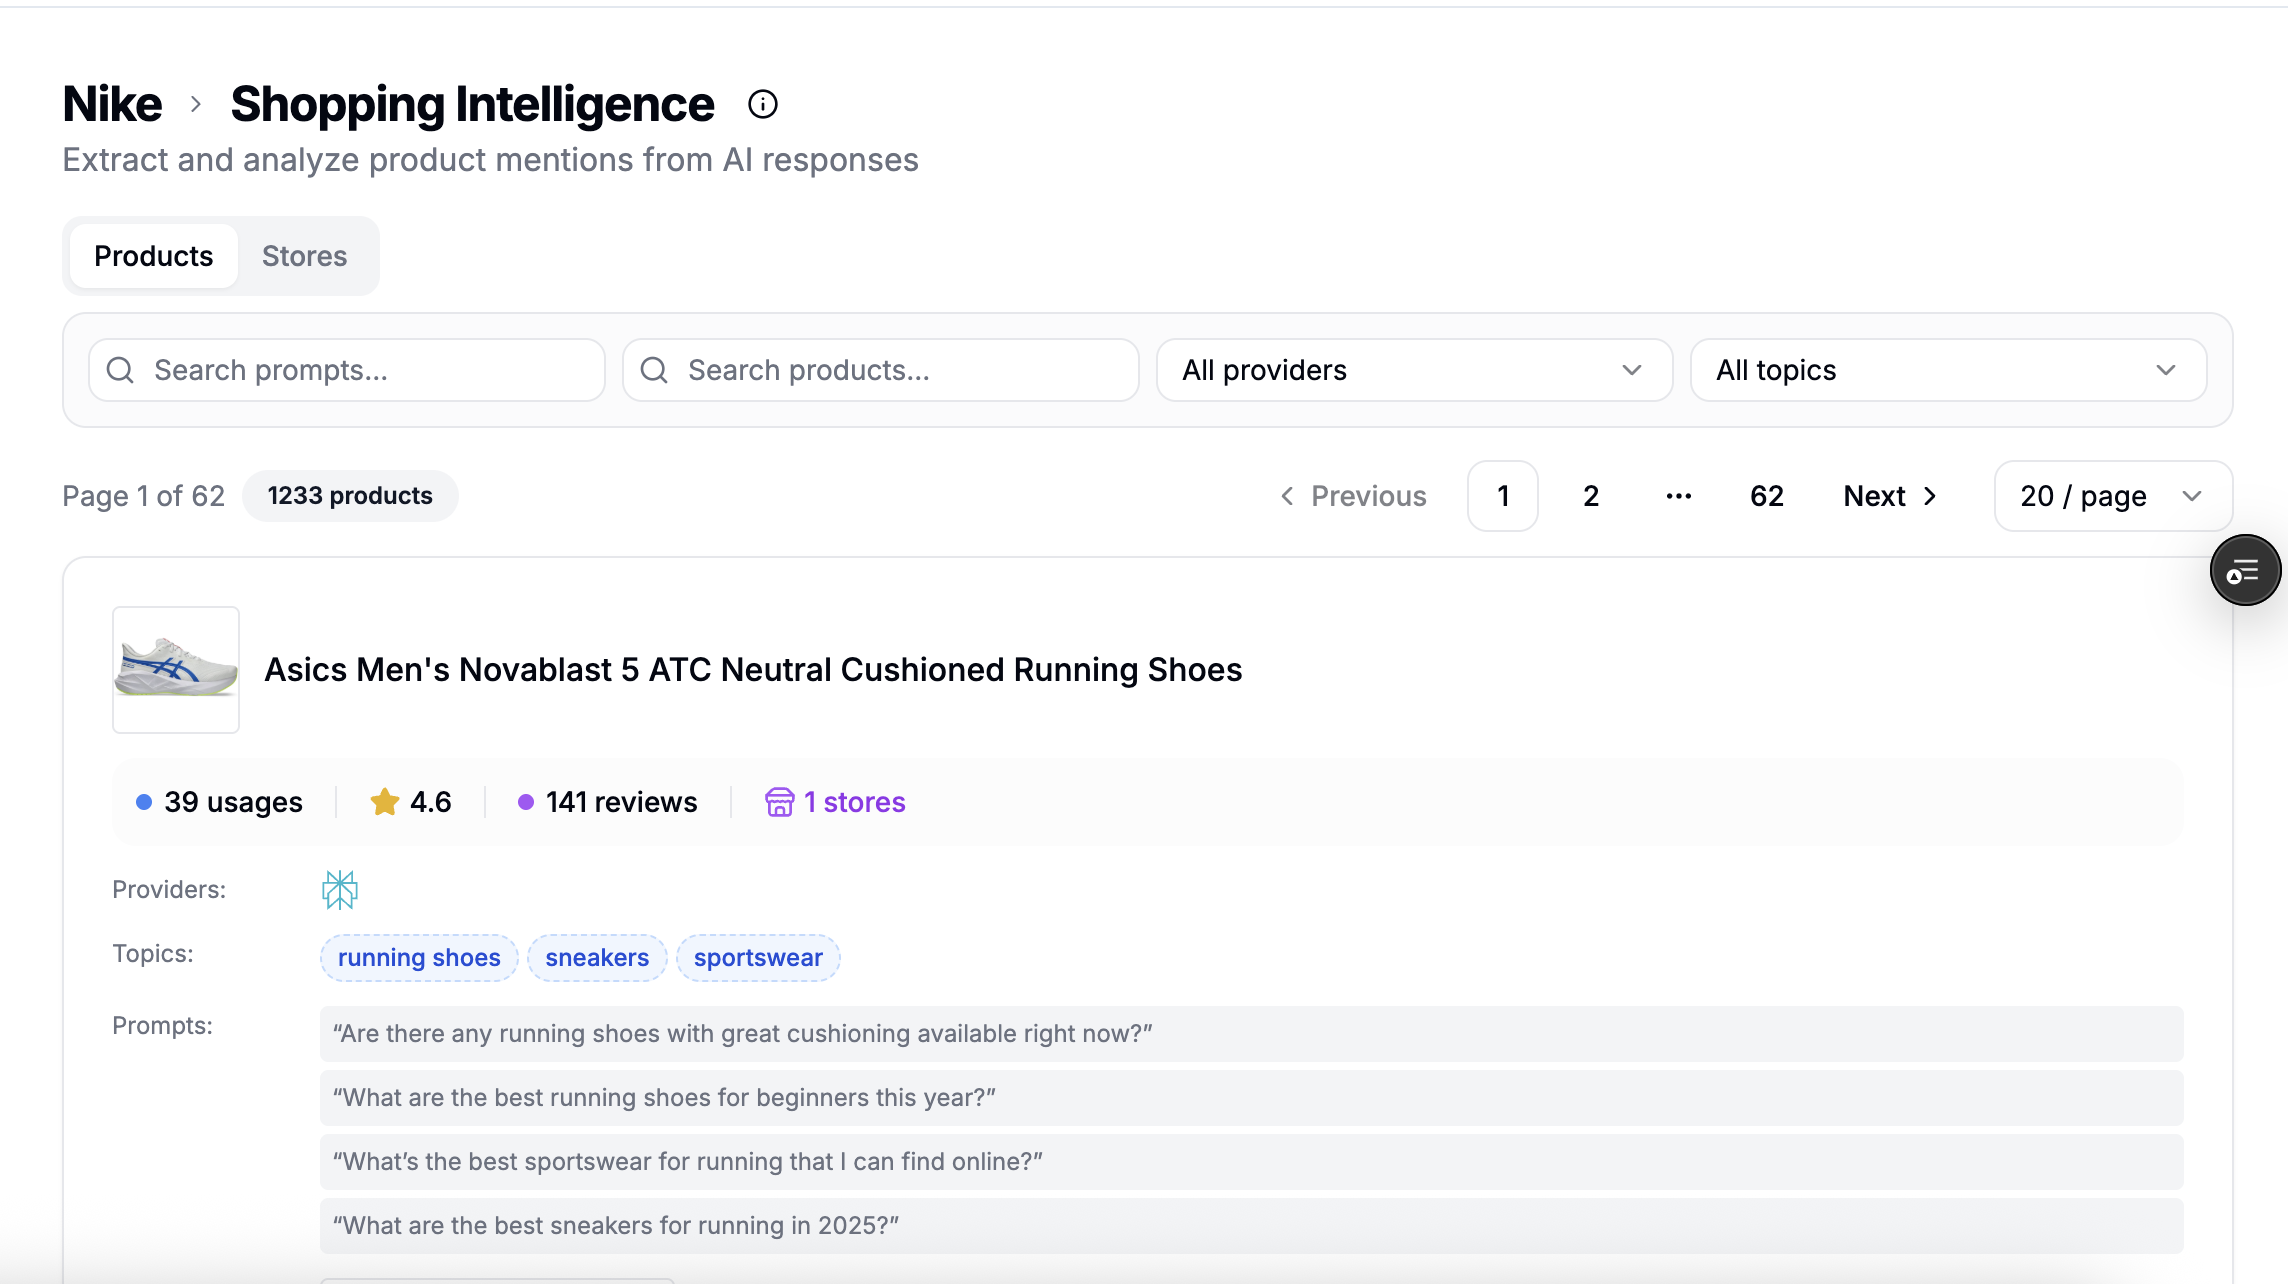Expand the All topics filter
The height and width of the screenshot is (1284, 2288).
[1948, 370]
